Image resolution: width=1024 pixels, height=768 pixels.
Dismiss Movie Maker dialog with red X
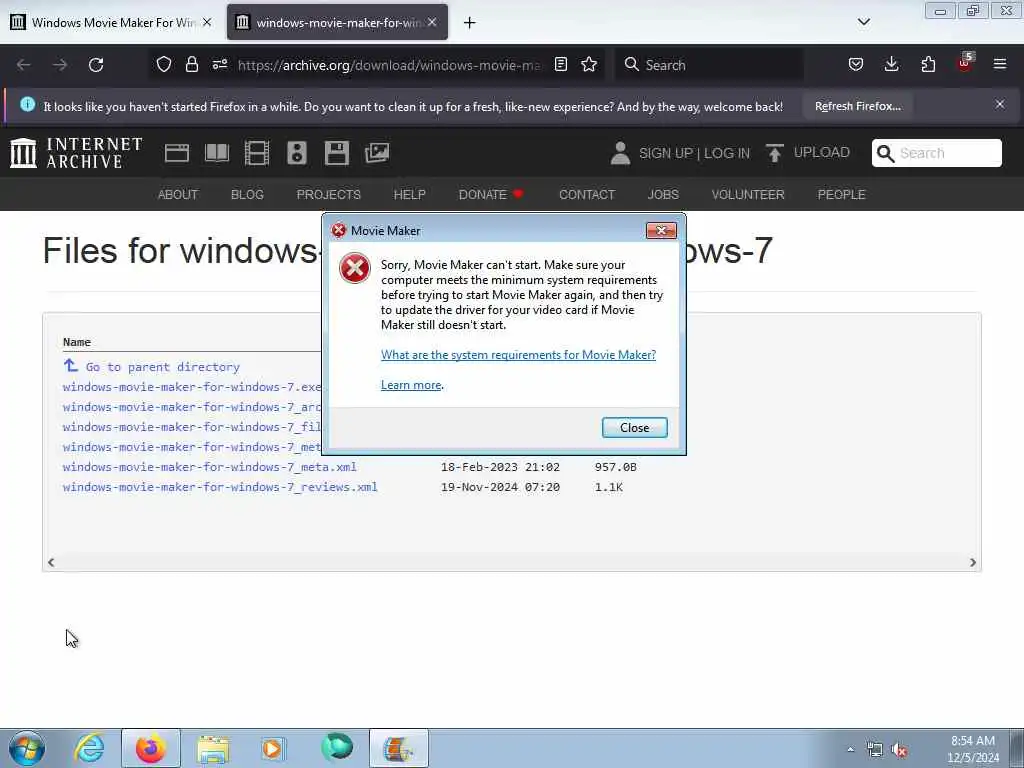(x=661, y=231)
